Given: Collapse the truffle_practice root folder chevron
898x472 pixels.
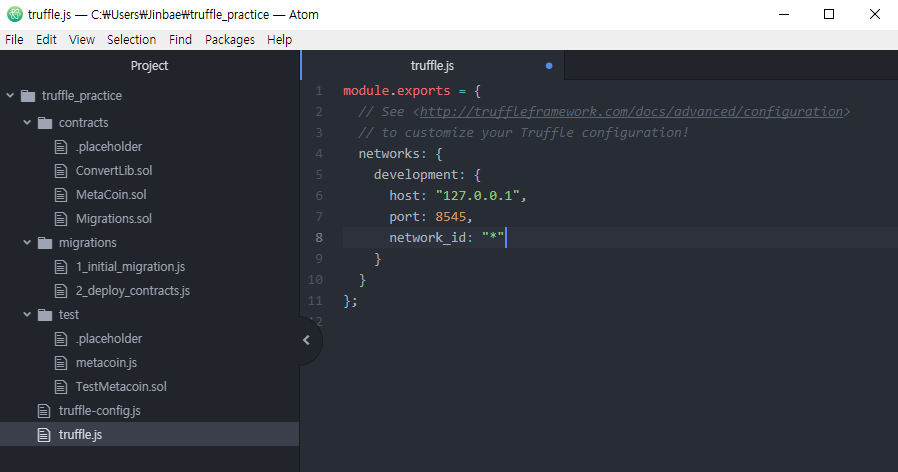Looking at the screenshot, I should coord(10,95).
